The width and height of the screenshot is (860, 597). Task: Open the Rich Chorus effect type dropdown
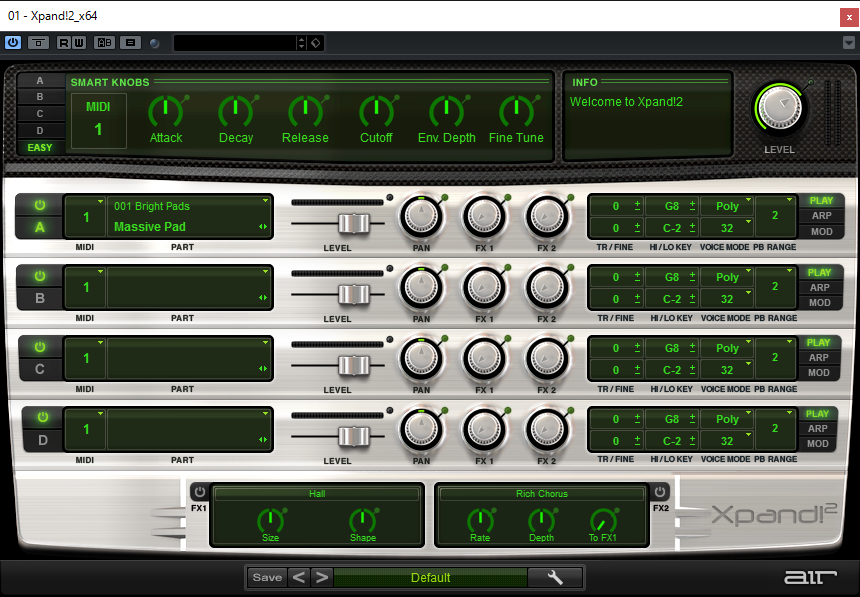[541, 494]
